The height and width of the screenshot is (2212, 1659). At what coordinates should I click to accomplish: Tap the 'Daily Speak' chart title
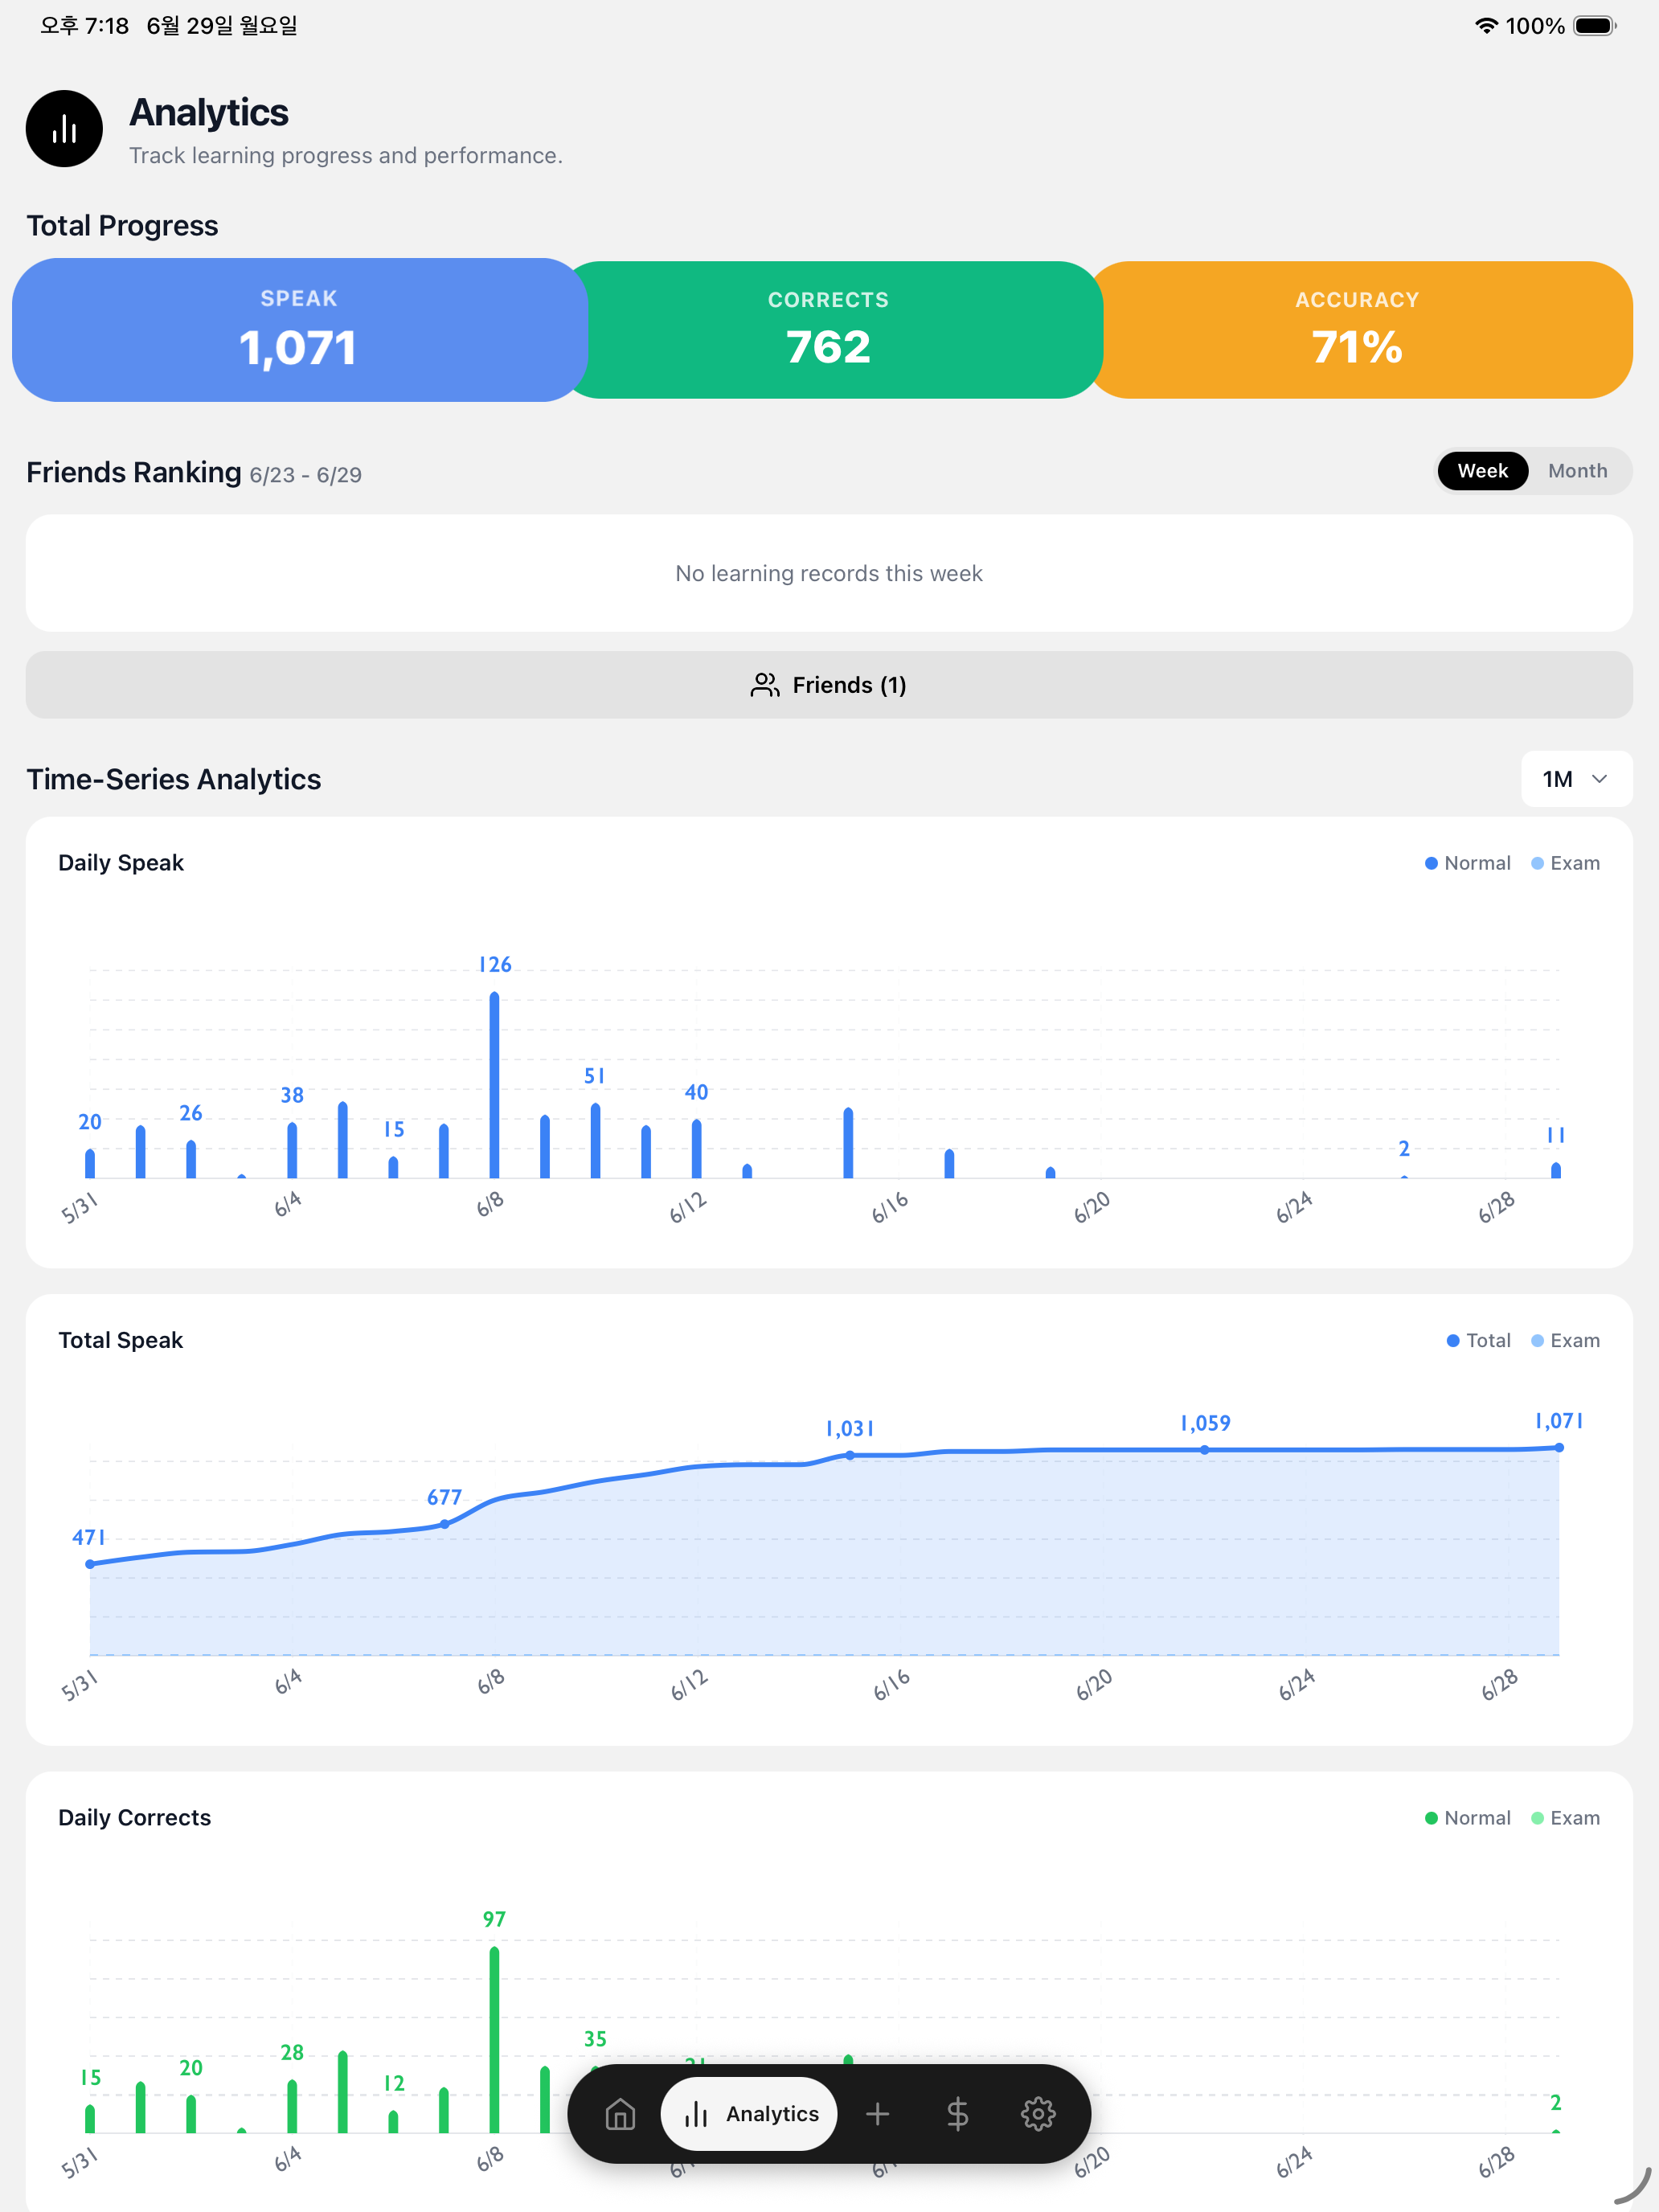coord(121,863)
